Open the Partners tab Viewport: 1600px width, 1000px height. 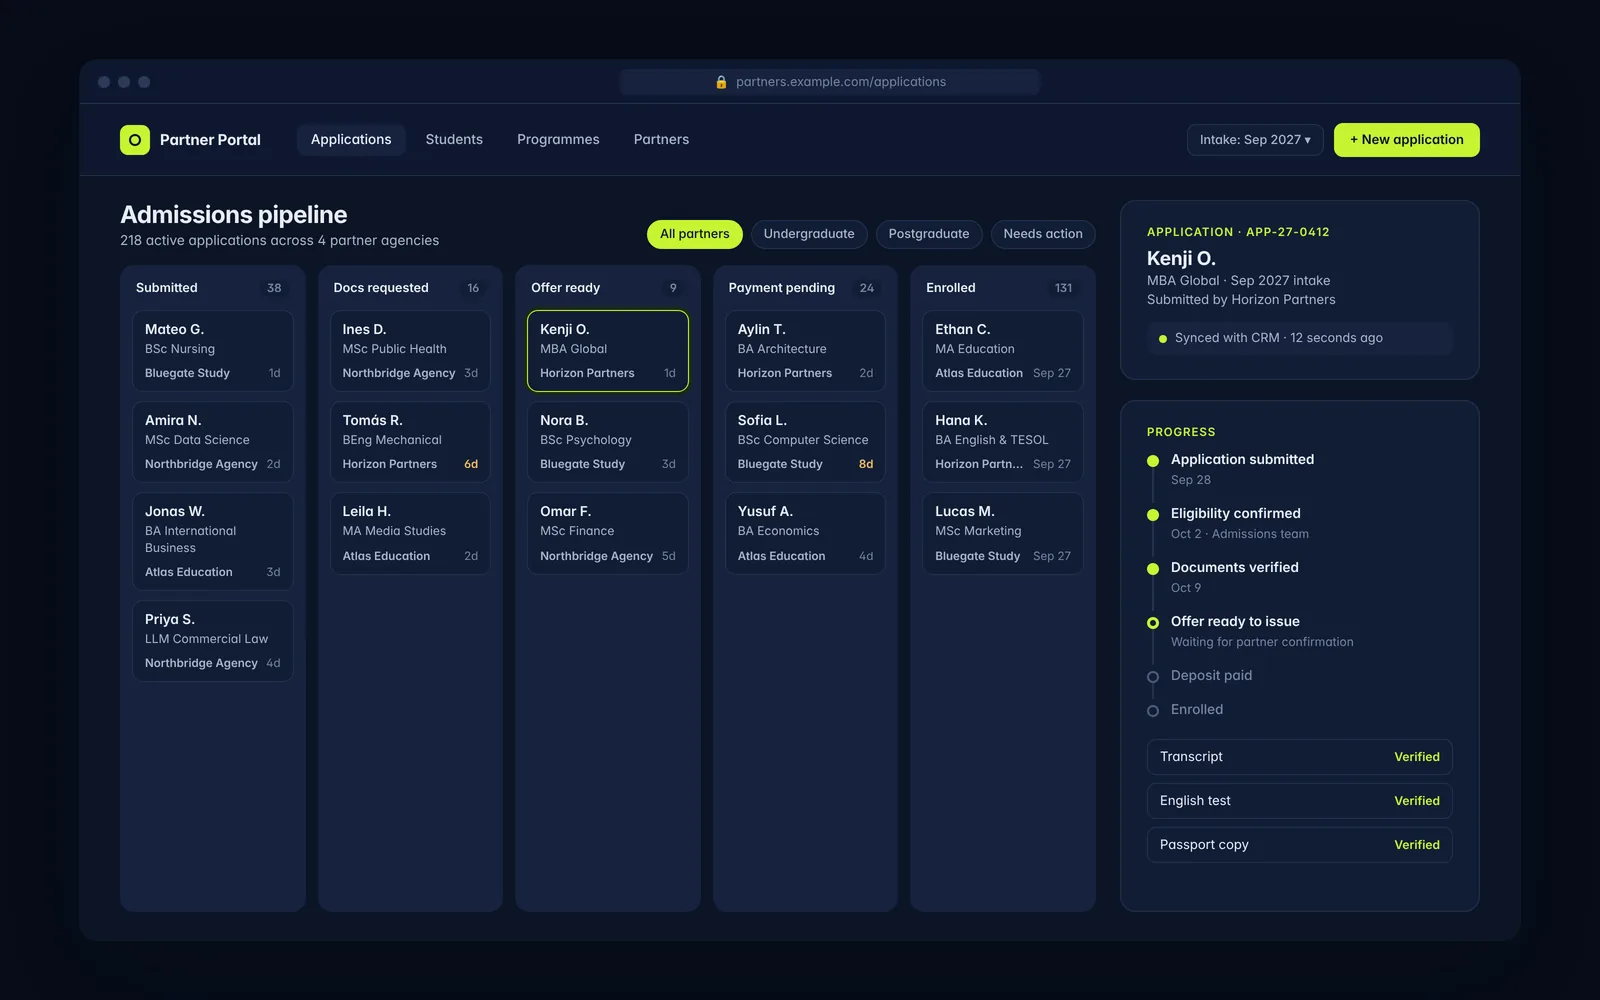pyautogui.click(x=661, y=140)
